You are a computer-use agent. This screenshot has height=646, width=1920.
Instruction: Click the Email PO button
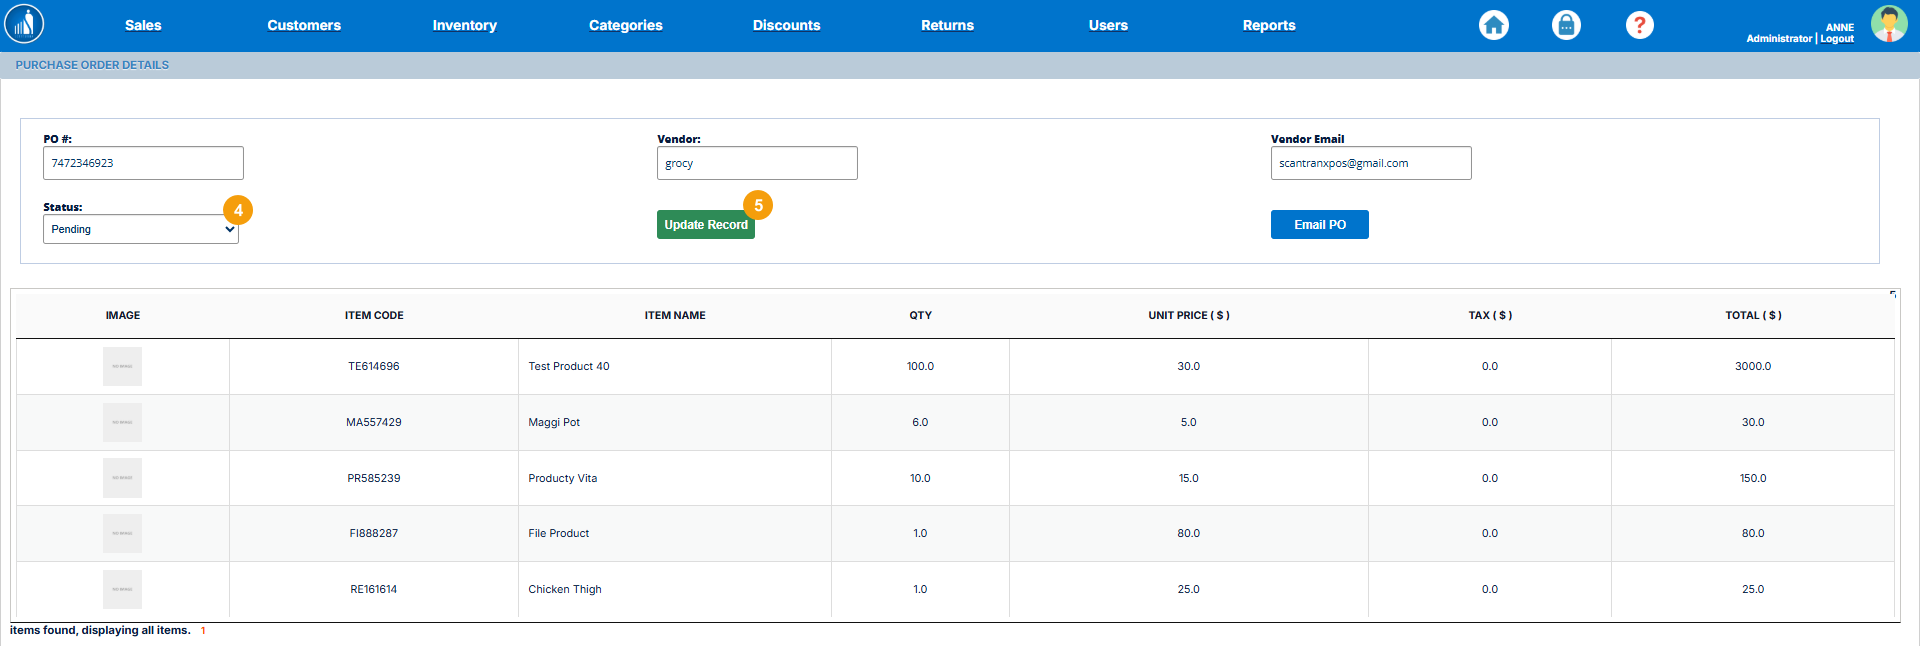(1319, 225)
